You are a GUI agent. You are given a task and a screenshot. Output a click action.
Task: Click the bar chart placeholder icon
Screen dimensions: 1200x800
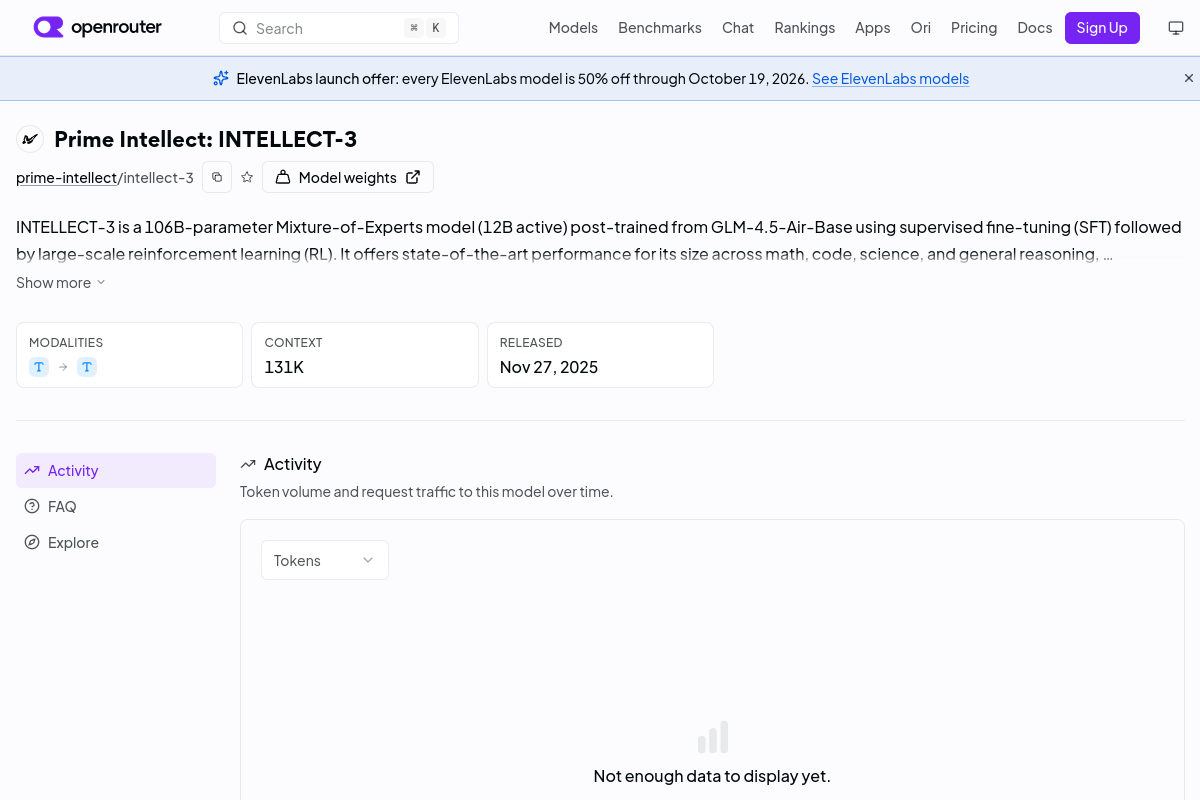click(713, 737)
